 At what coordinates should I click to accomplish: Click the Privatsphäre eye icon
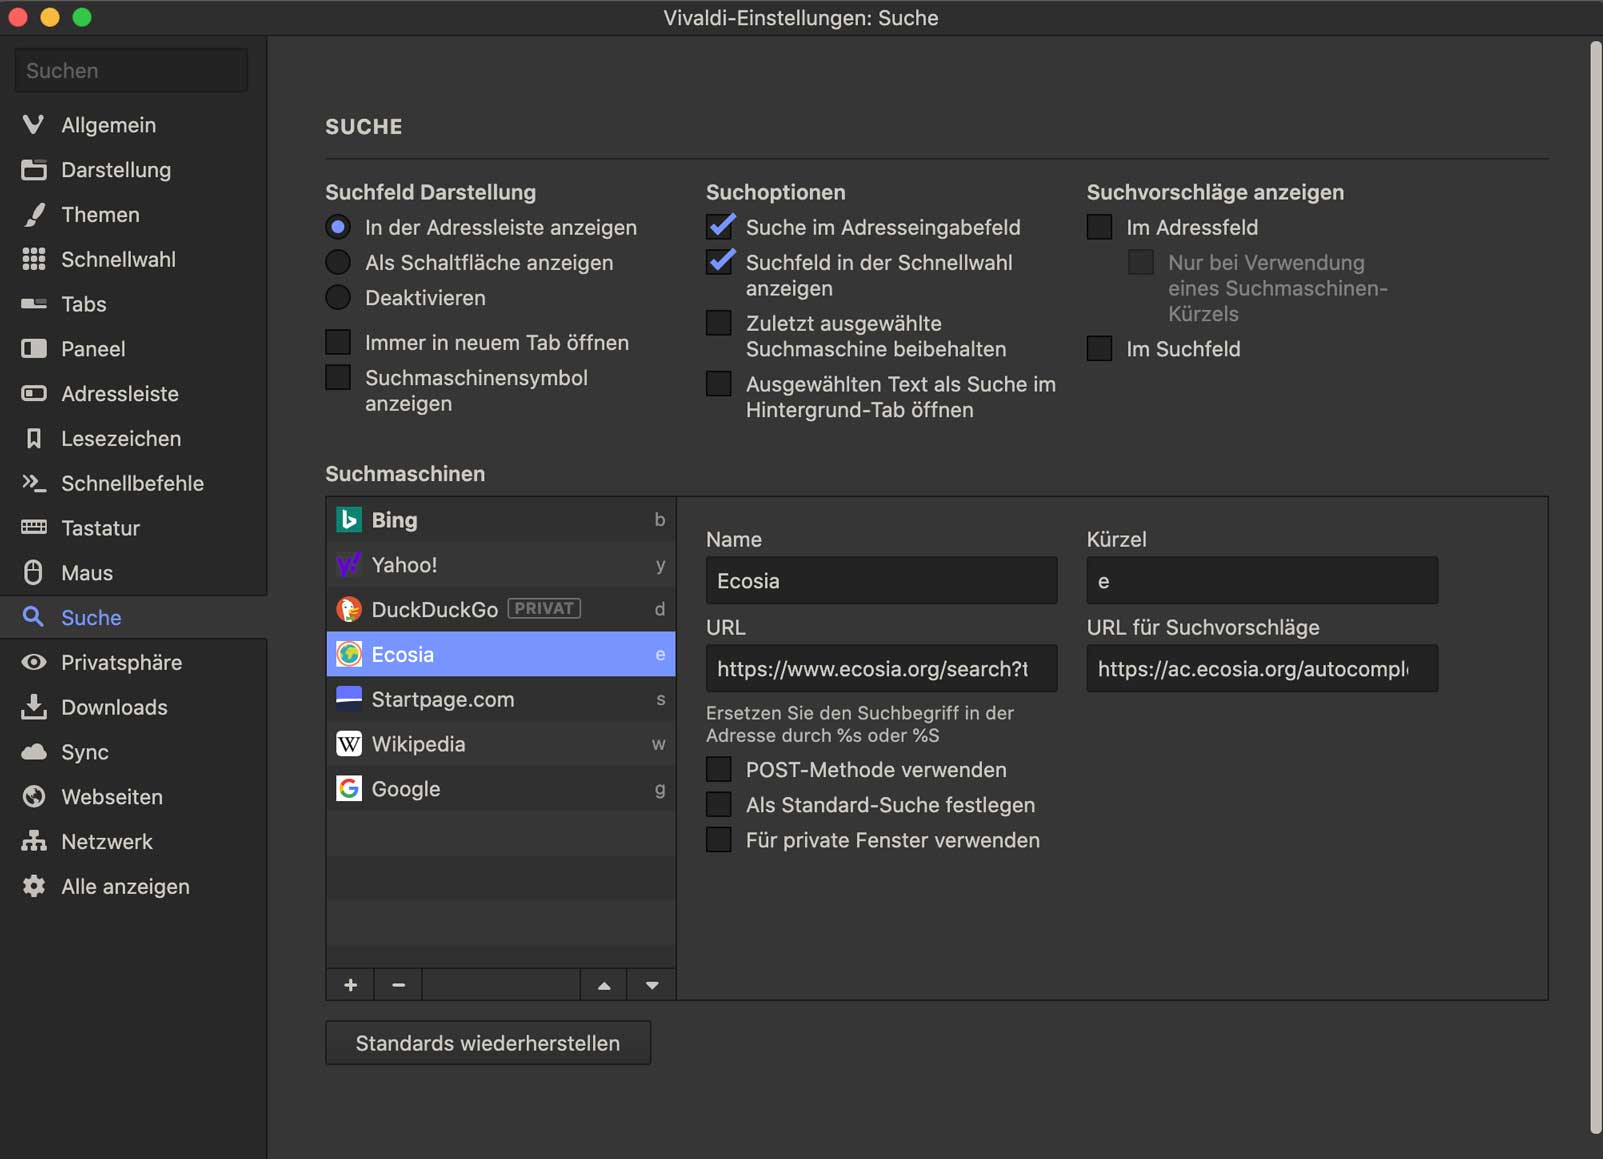click(x=33, y=662)
